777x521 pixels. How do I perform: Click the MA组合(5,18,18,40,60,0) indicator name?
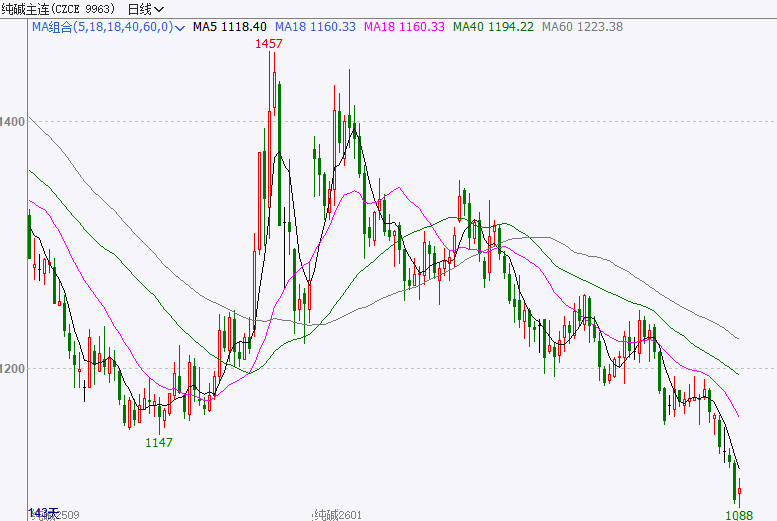101,27
